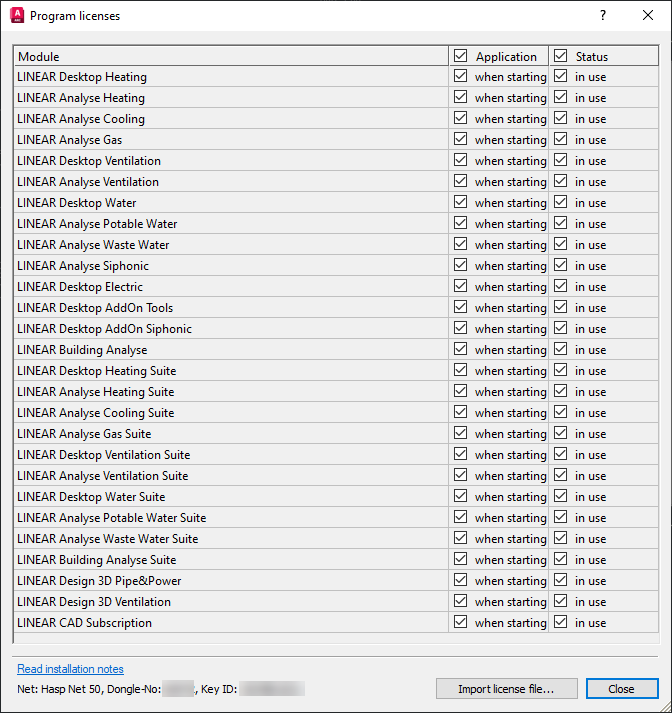Toggle Status checkbox for LINEAR CAD Subscription

[560, 621]
